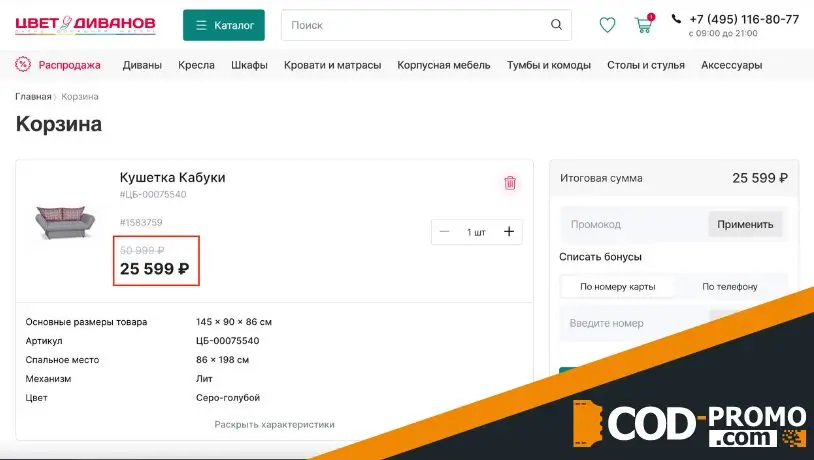The width and height of the screenshot is (814, 460).
Task: Call the number +7 (495) 116-80-77
Action: point(744,19)
